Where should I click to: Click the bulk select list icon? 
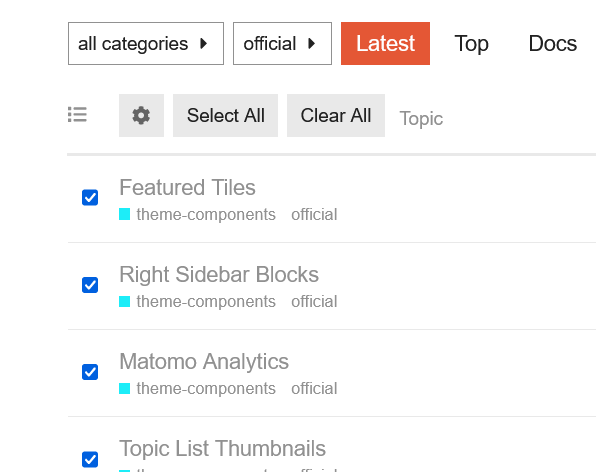(78, 115)
